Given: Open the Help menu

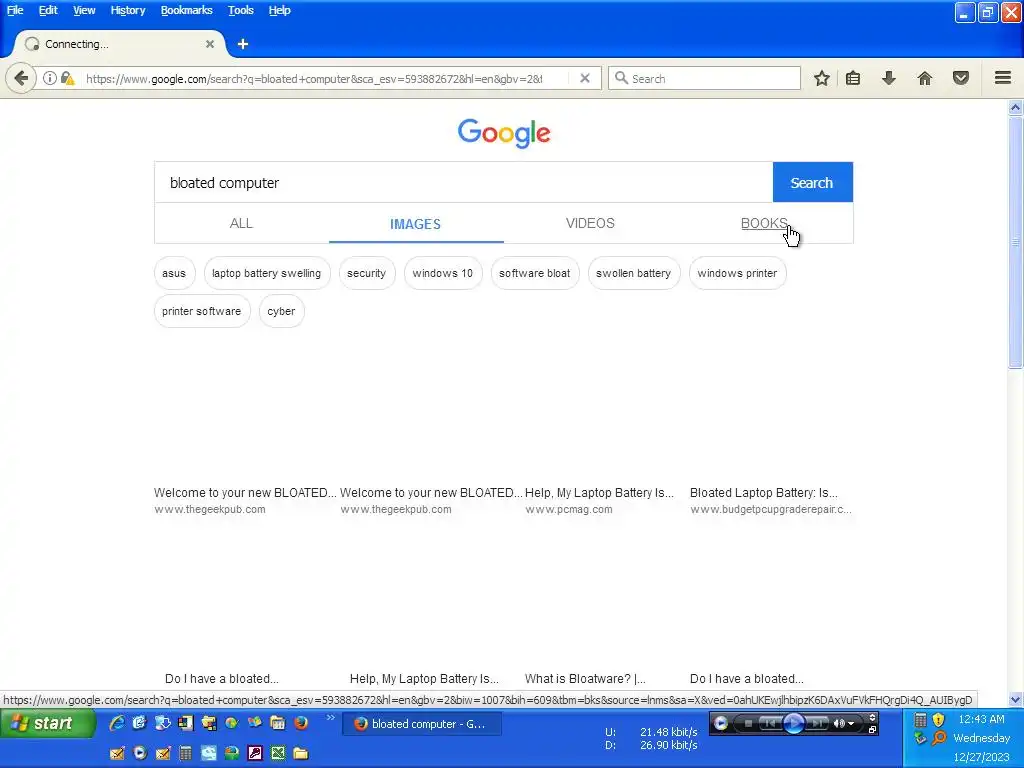Looking at the screenshot, I should click(x=280, y=10).
